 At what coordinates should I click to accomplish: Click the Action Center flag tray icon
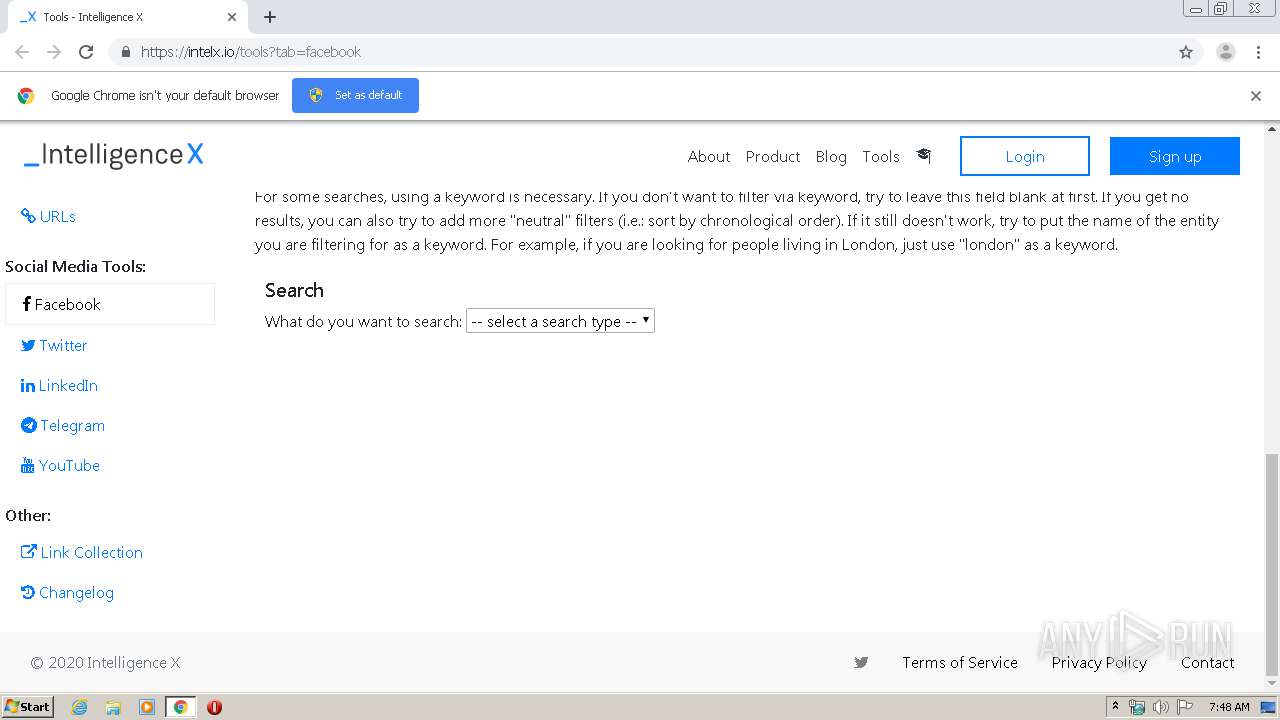[1185, 707]
